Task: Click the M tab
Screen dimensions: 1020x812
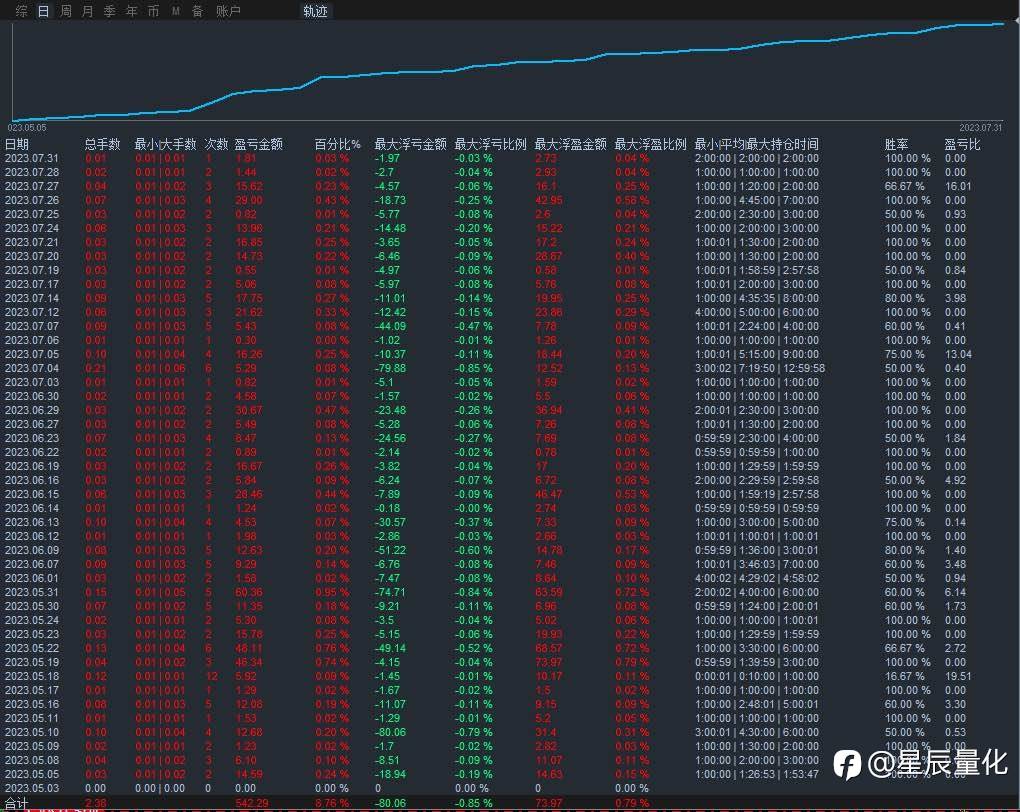Action: 176,11
